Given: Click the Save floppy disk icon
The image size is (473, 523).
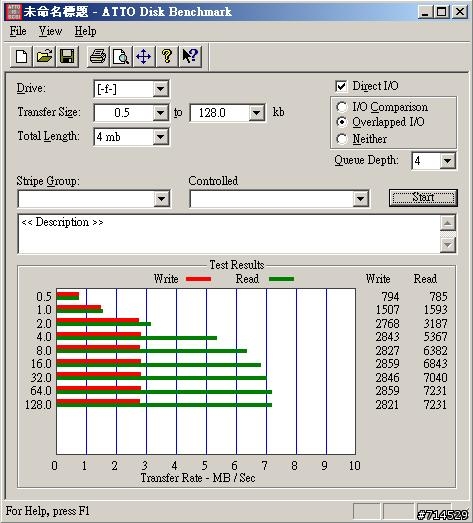Looking at the screenshot, I should tap(67, 56).
